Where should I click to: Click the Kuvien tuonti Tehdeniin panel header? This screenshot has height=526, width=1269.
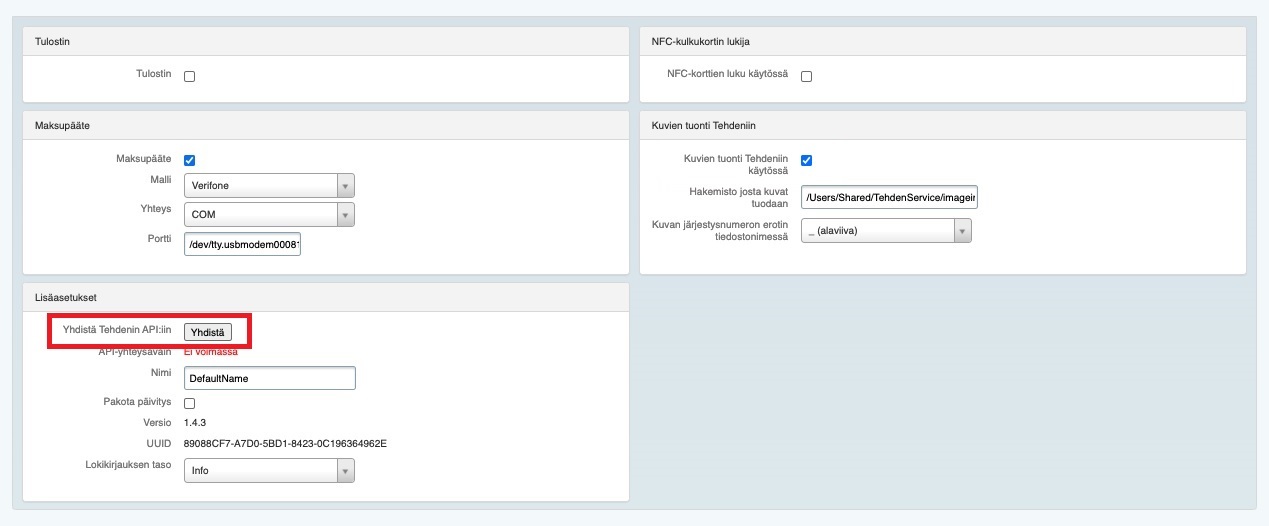tap(707, 125)
